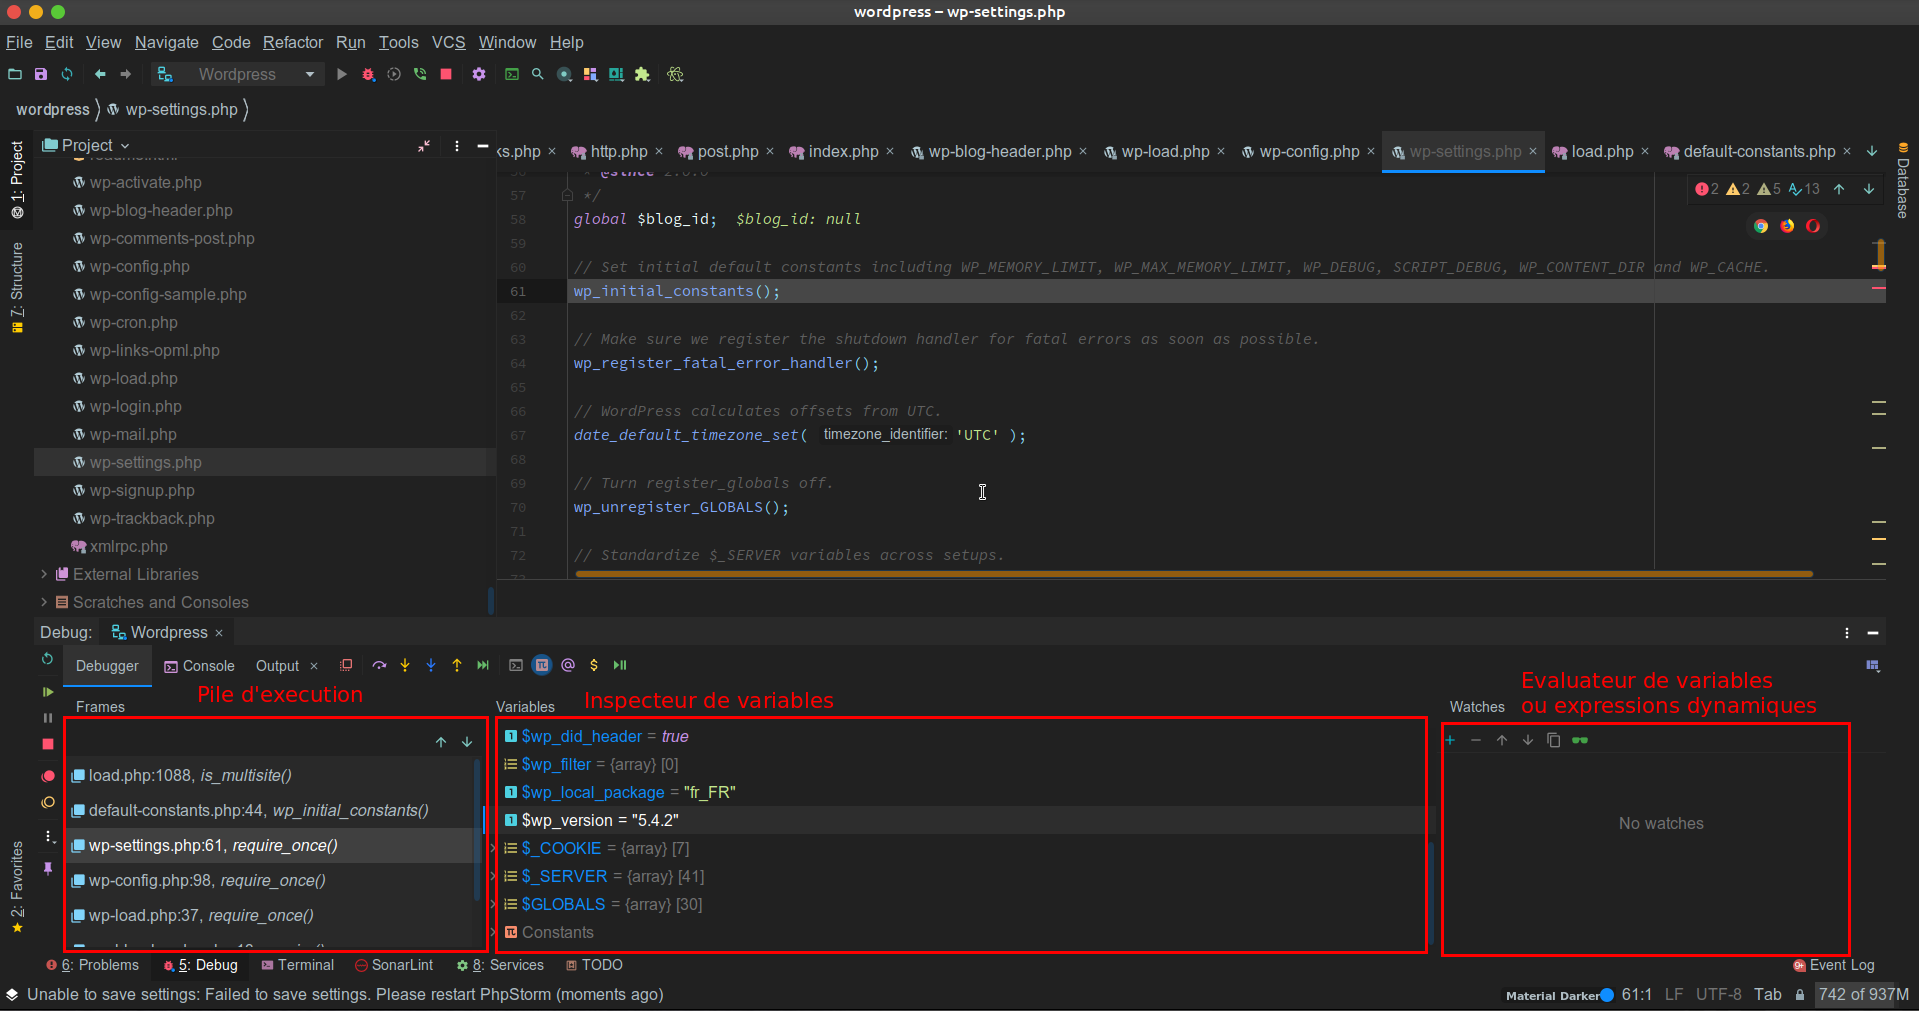
Task: Open the Wordpress run configuration dropdown
Action: pyautogui.click(x=238, y=74)
